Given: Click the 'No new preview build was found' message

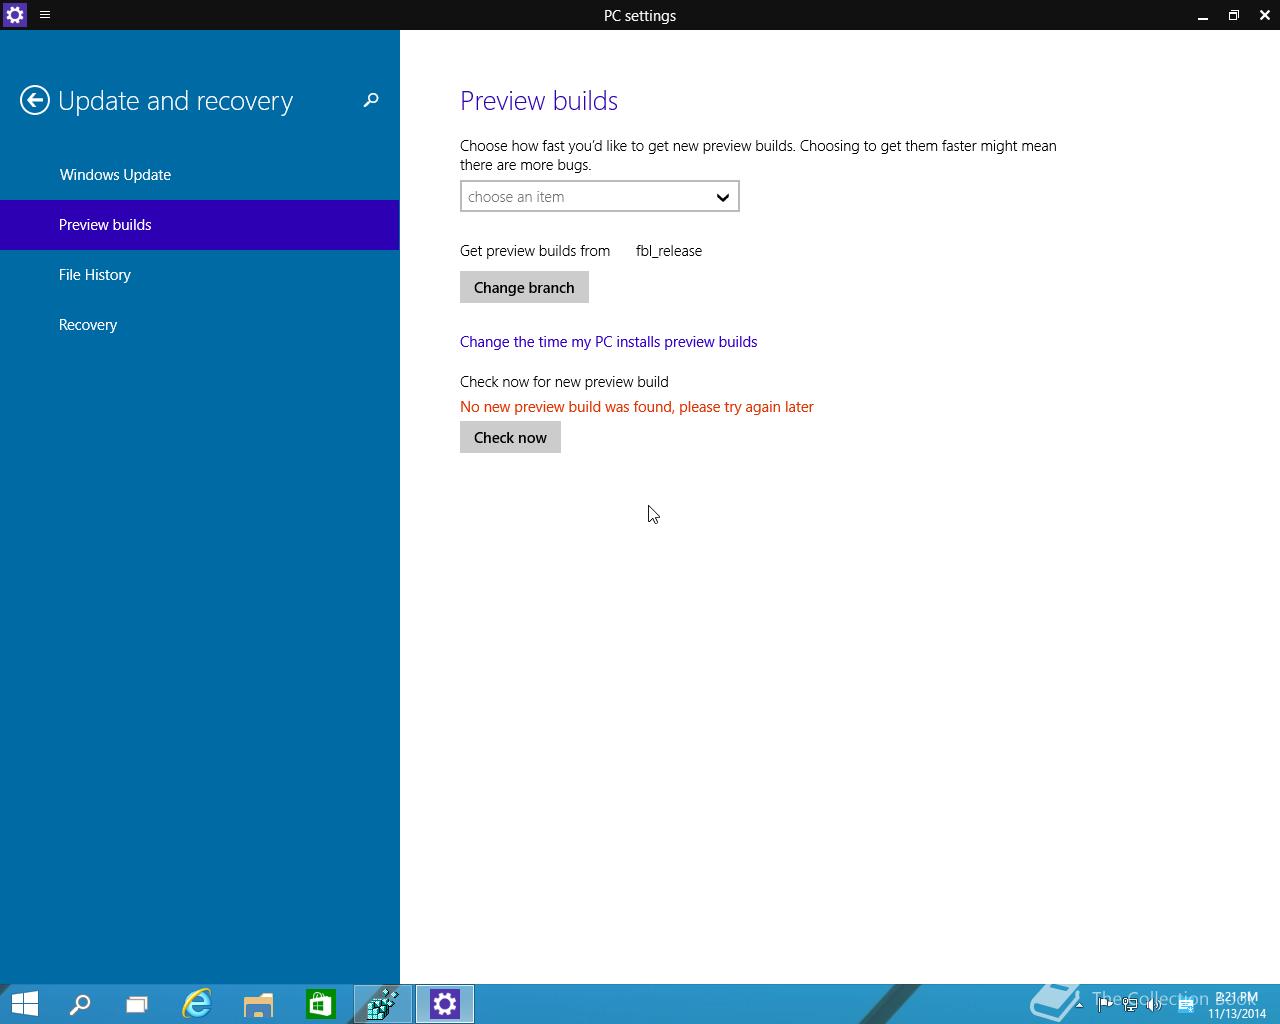Looking at the screenshot, I should click(x=637, y=407).
